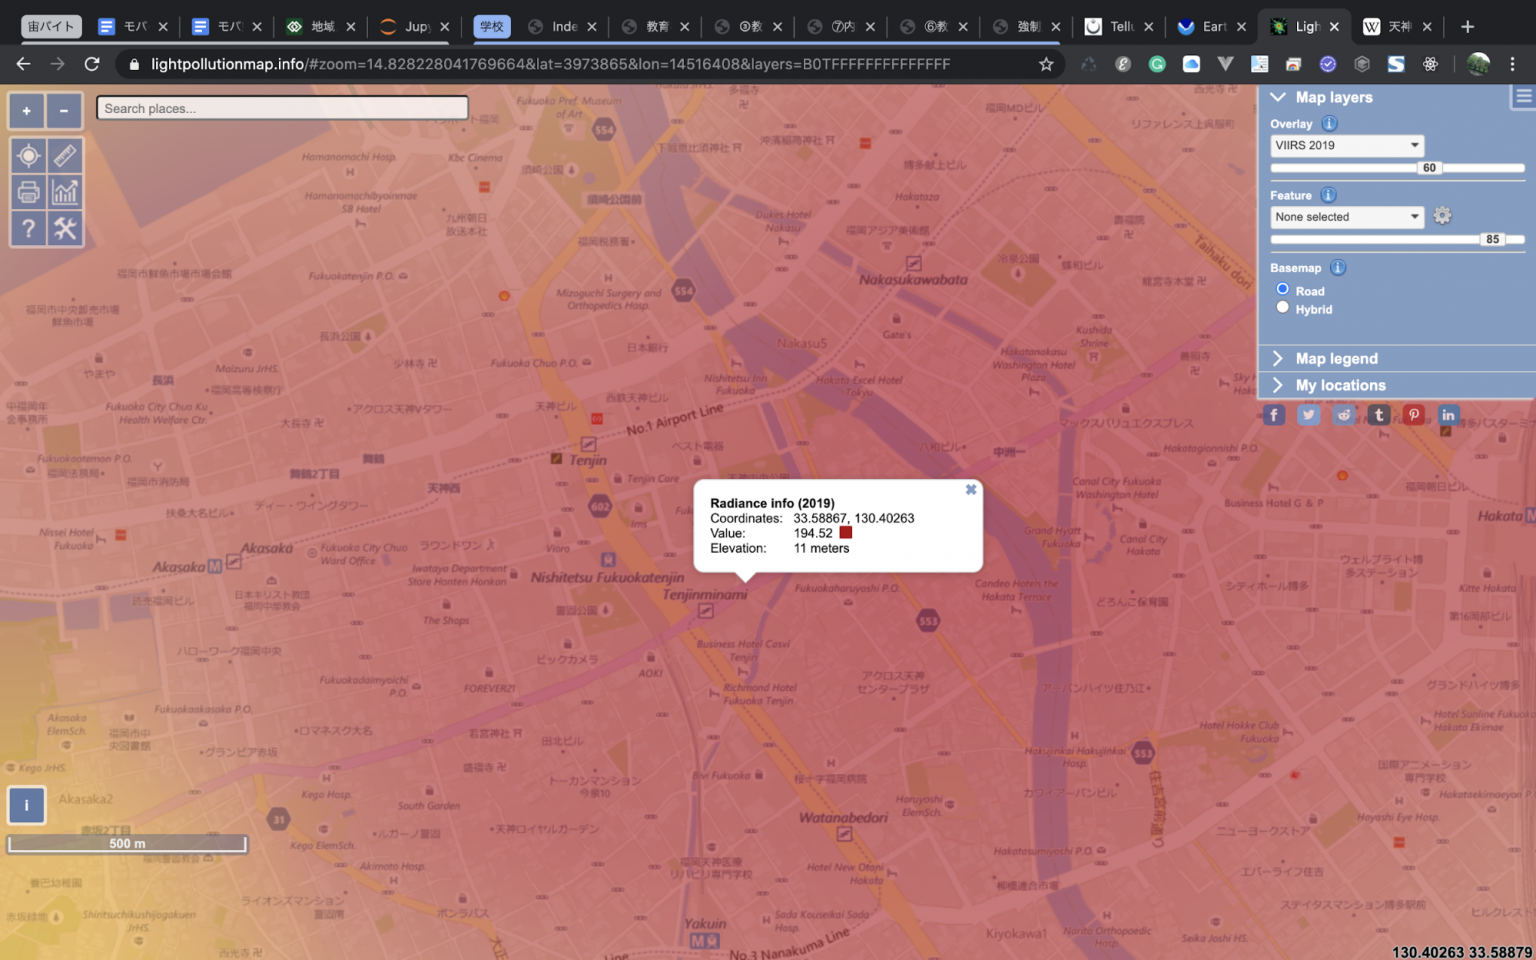Open Basemap info icon
This screenshot has width=1536, height=960.
(1338, 267)
